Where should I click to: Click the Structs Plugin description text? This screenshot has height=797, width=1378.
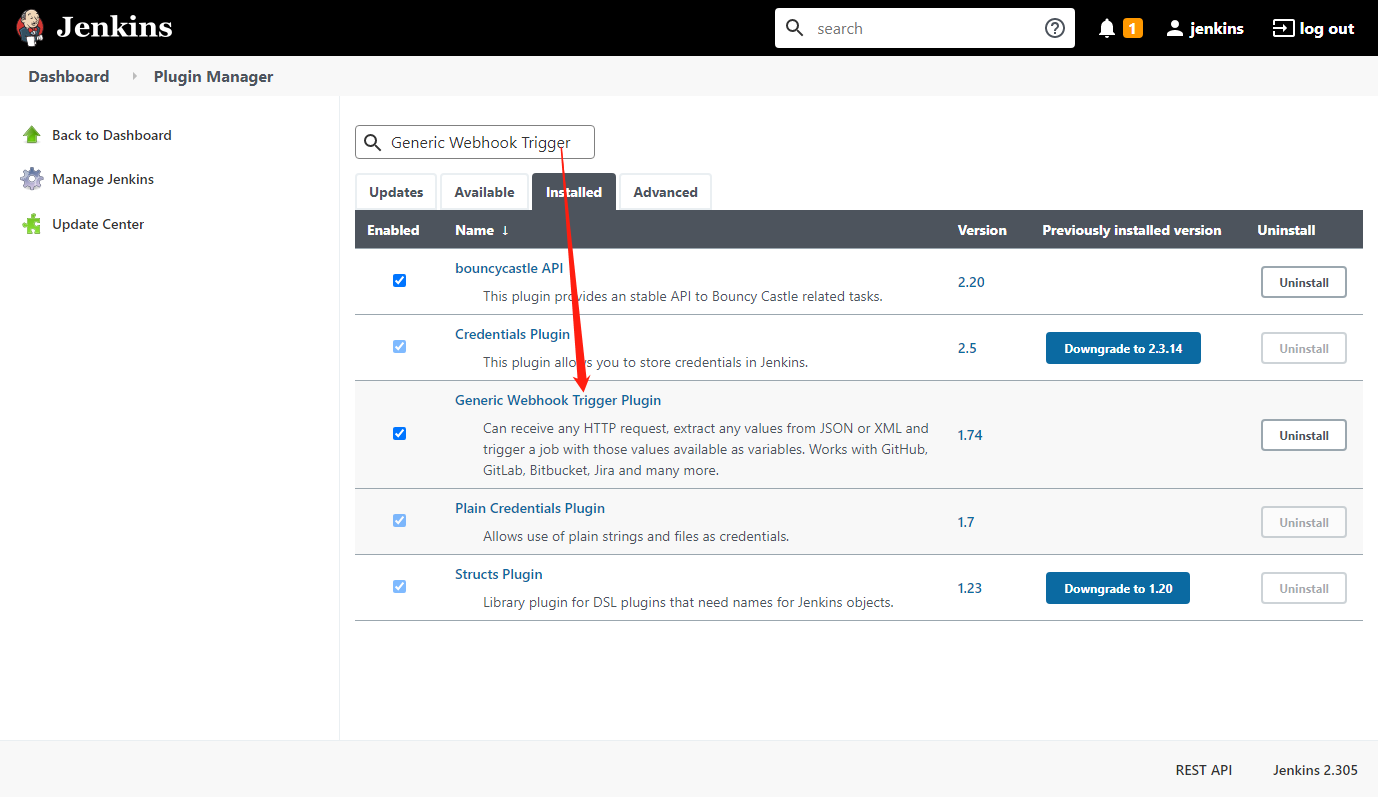coord(688,602)
